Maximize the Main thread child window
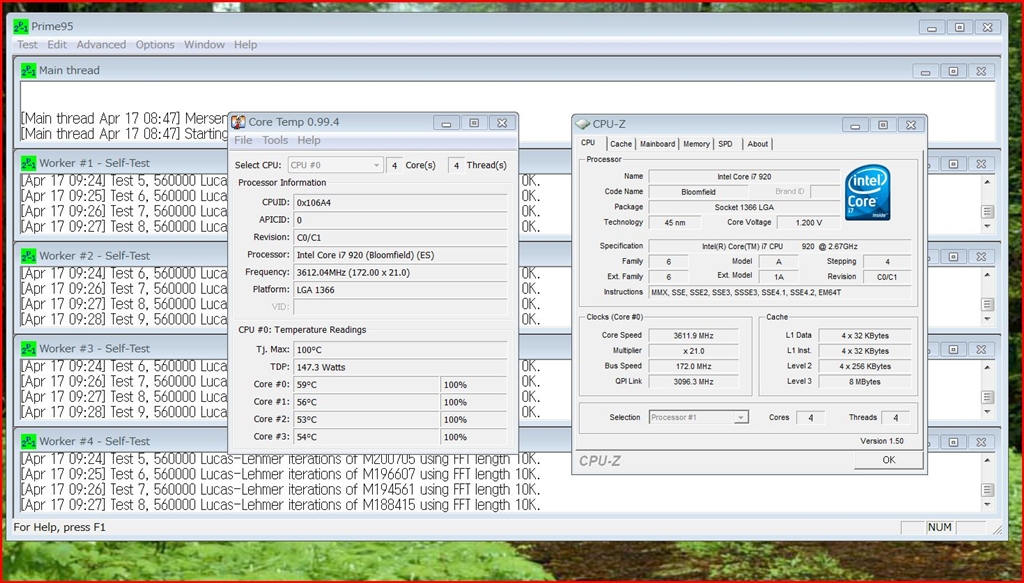Viewport: 1024px width, 583px height. point(953,71)
